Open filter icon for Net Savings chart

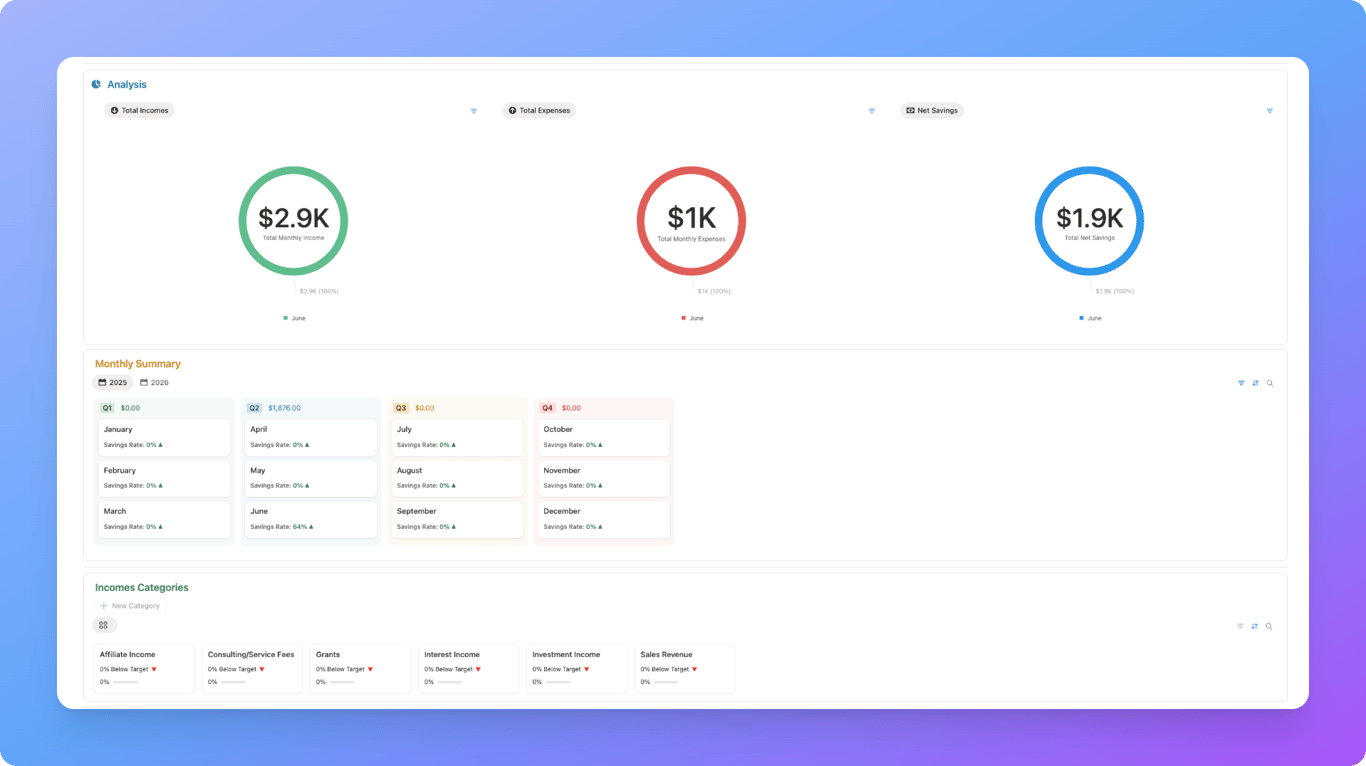[1270, 111]
